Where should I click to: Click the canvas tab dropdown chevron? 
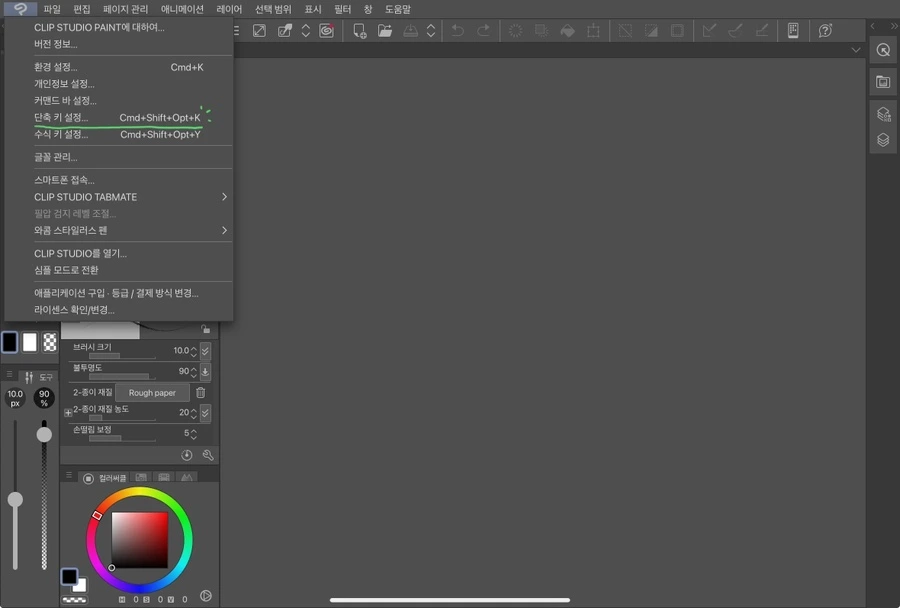pyautogui.click(x=856, y=50)
